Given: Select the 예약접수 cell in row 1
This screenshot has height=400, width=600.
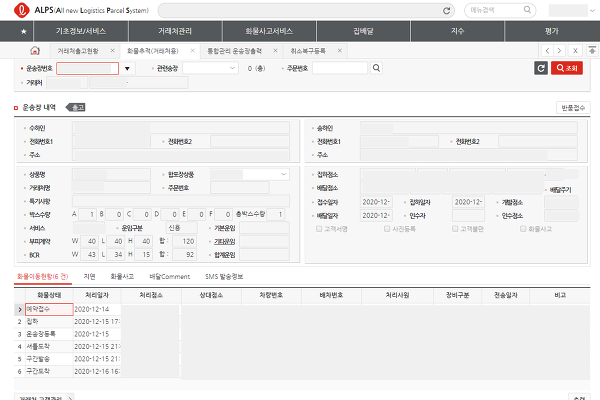Looking at the screenshot, I should pos(49,309).
